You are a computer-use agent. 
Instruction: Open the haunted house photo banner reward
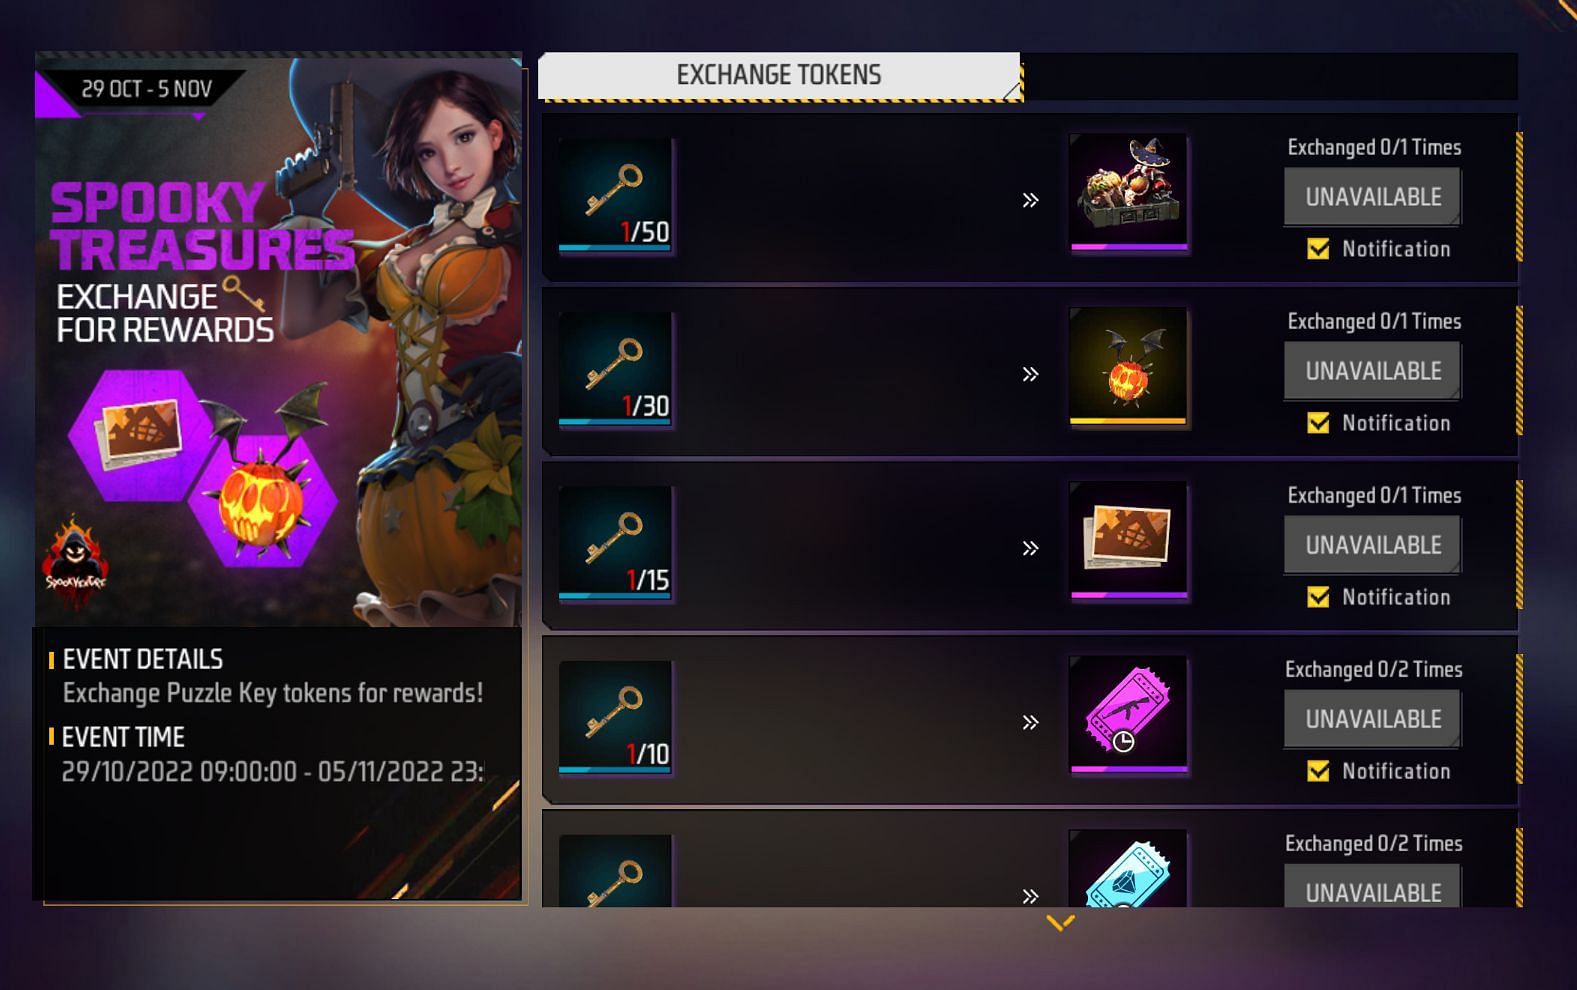1128,540
